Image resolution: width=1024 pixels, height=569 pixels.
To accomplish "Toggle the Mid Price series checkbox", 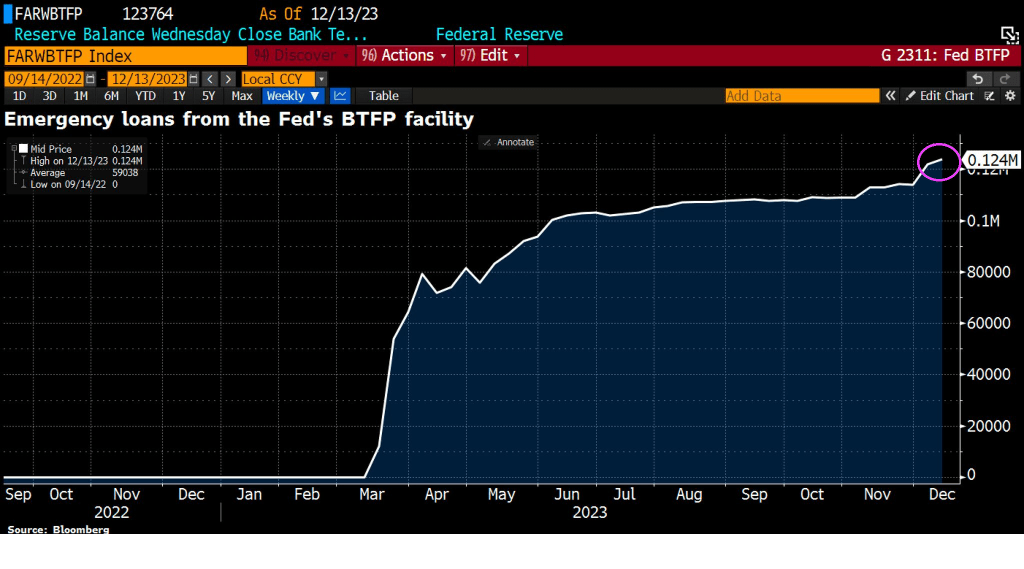I will (x=24, y=148).
